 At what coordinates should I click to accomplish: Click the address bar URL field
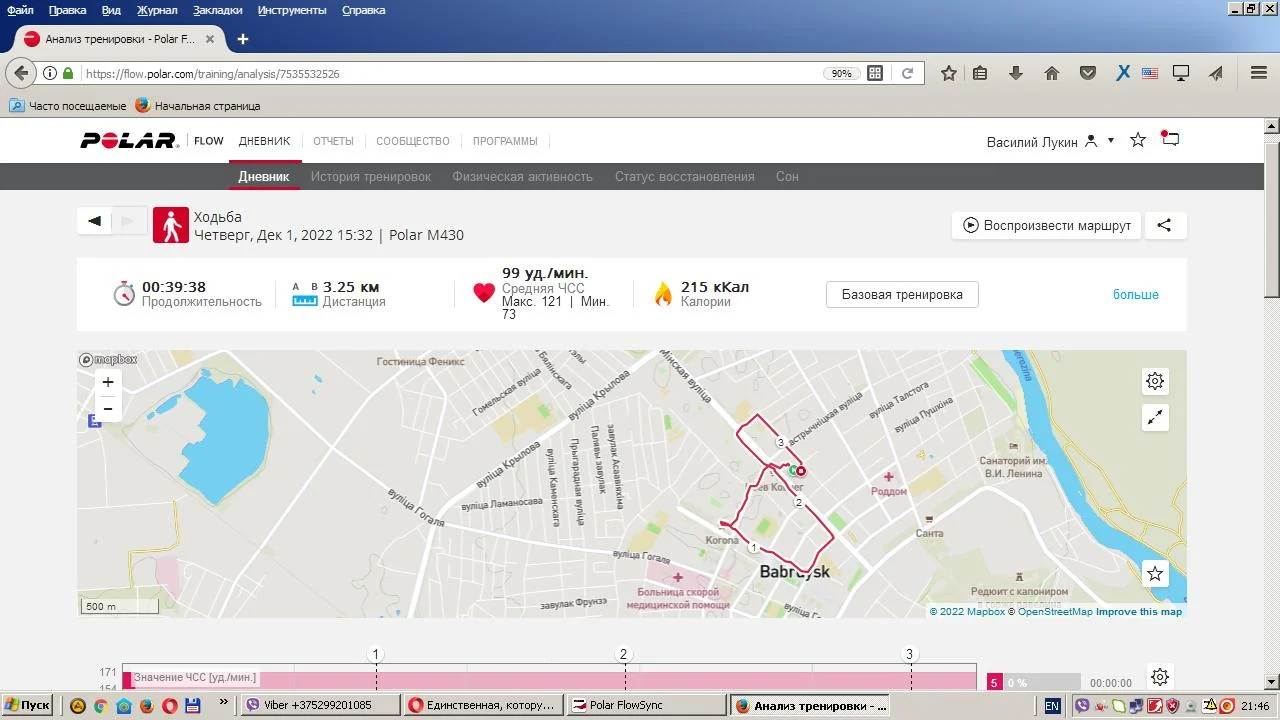point(450,73)
